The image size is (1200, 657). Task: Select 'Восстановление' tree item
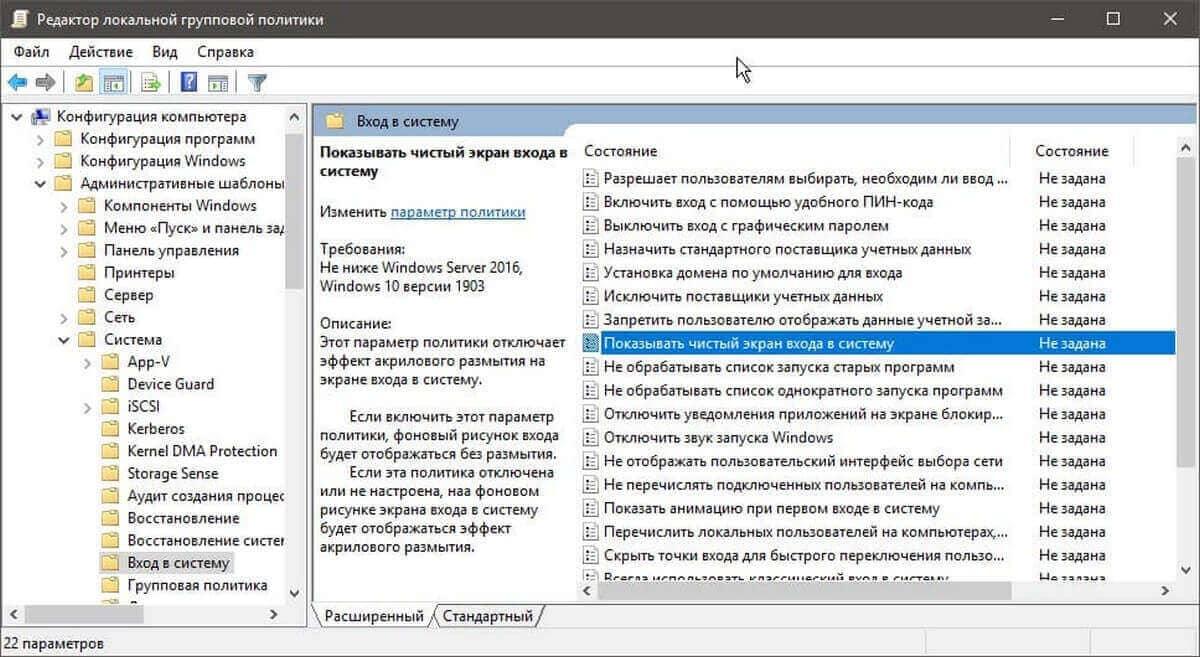[x=183, y=518]
